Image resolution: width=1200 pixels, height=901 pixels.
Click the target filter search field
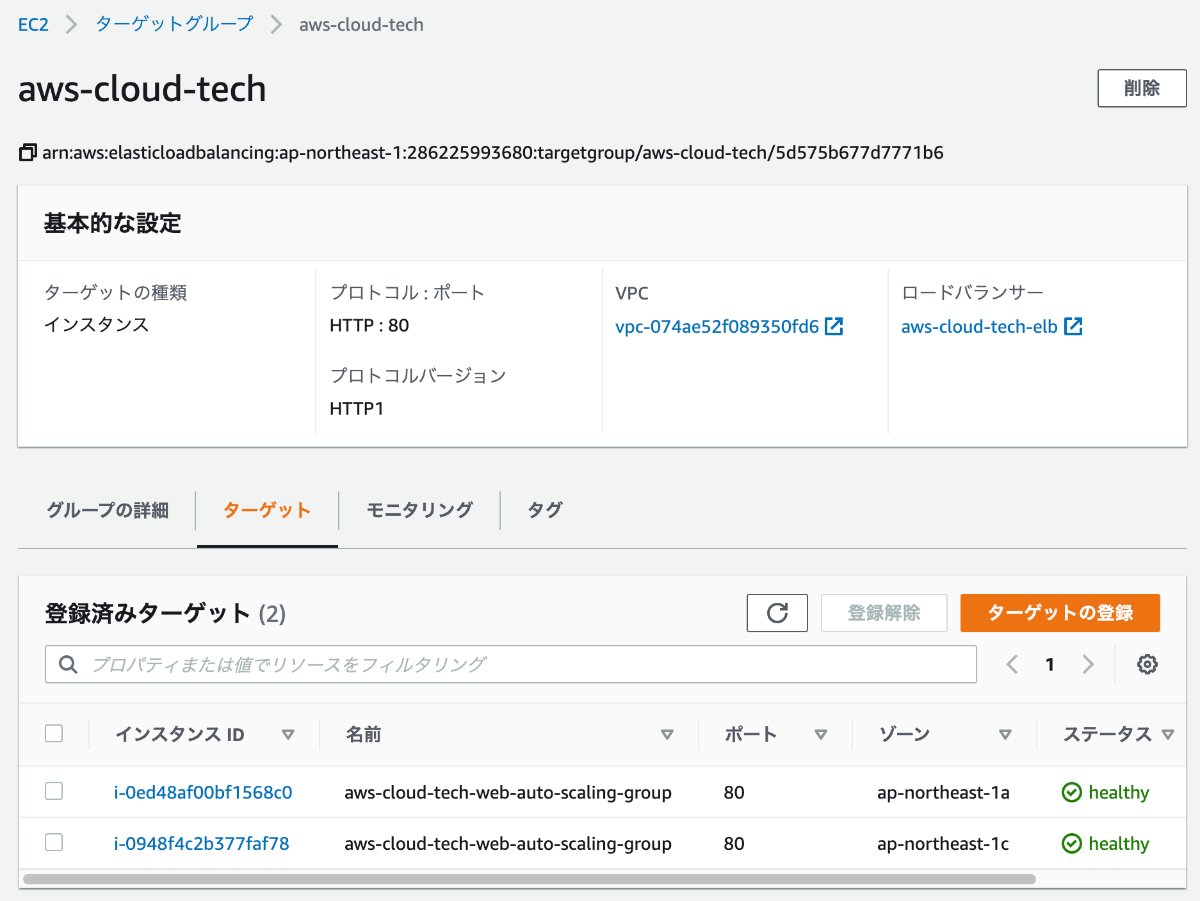coord(510,664)
